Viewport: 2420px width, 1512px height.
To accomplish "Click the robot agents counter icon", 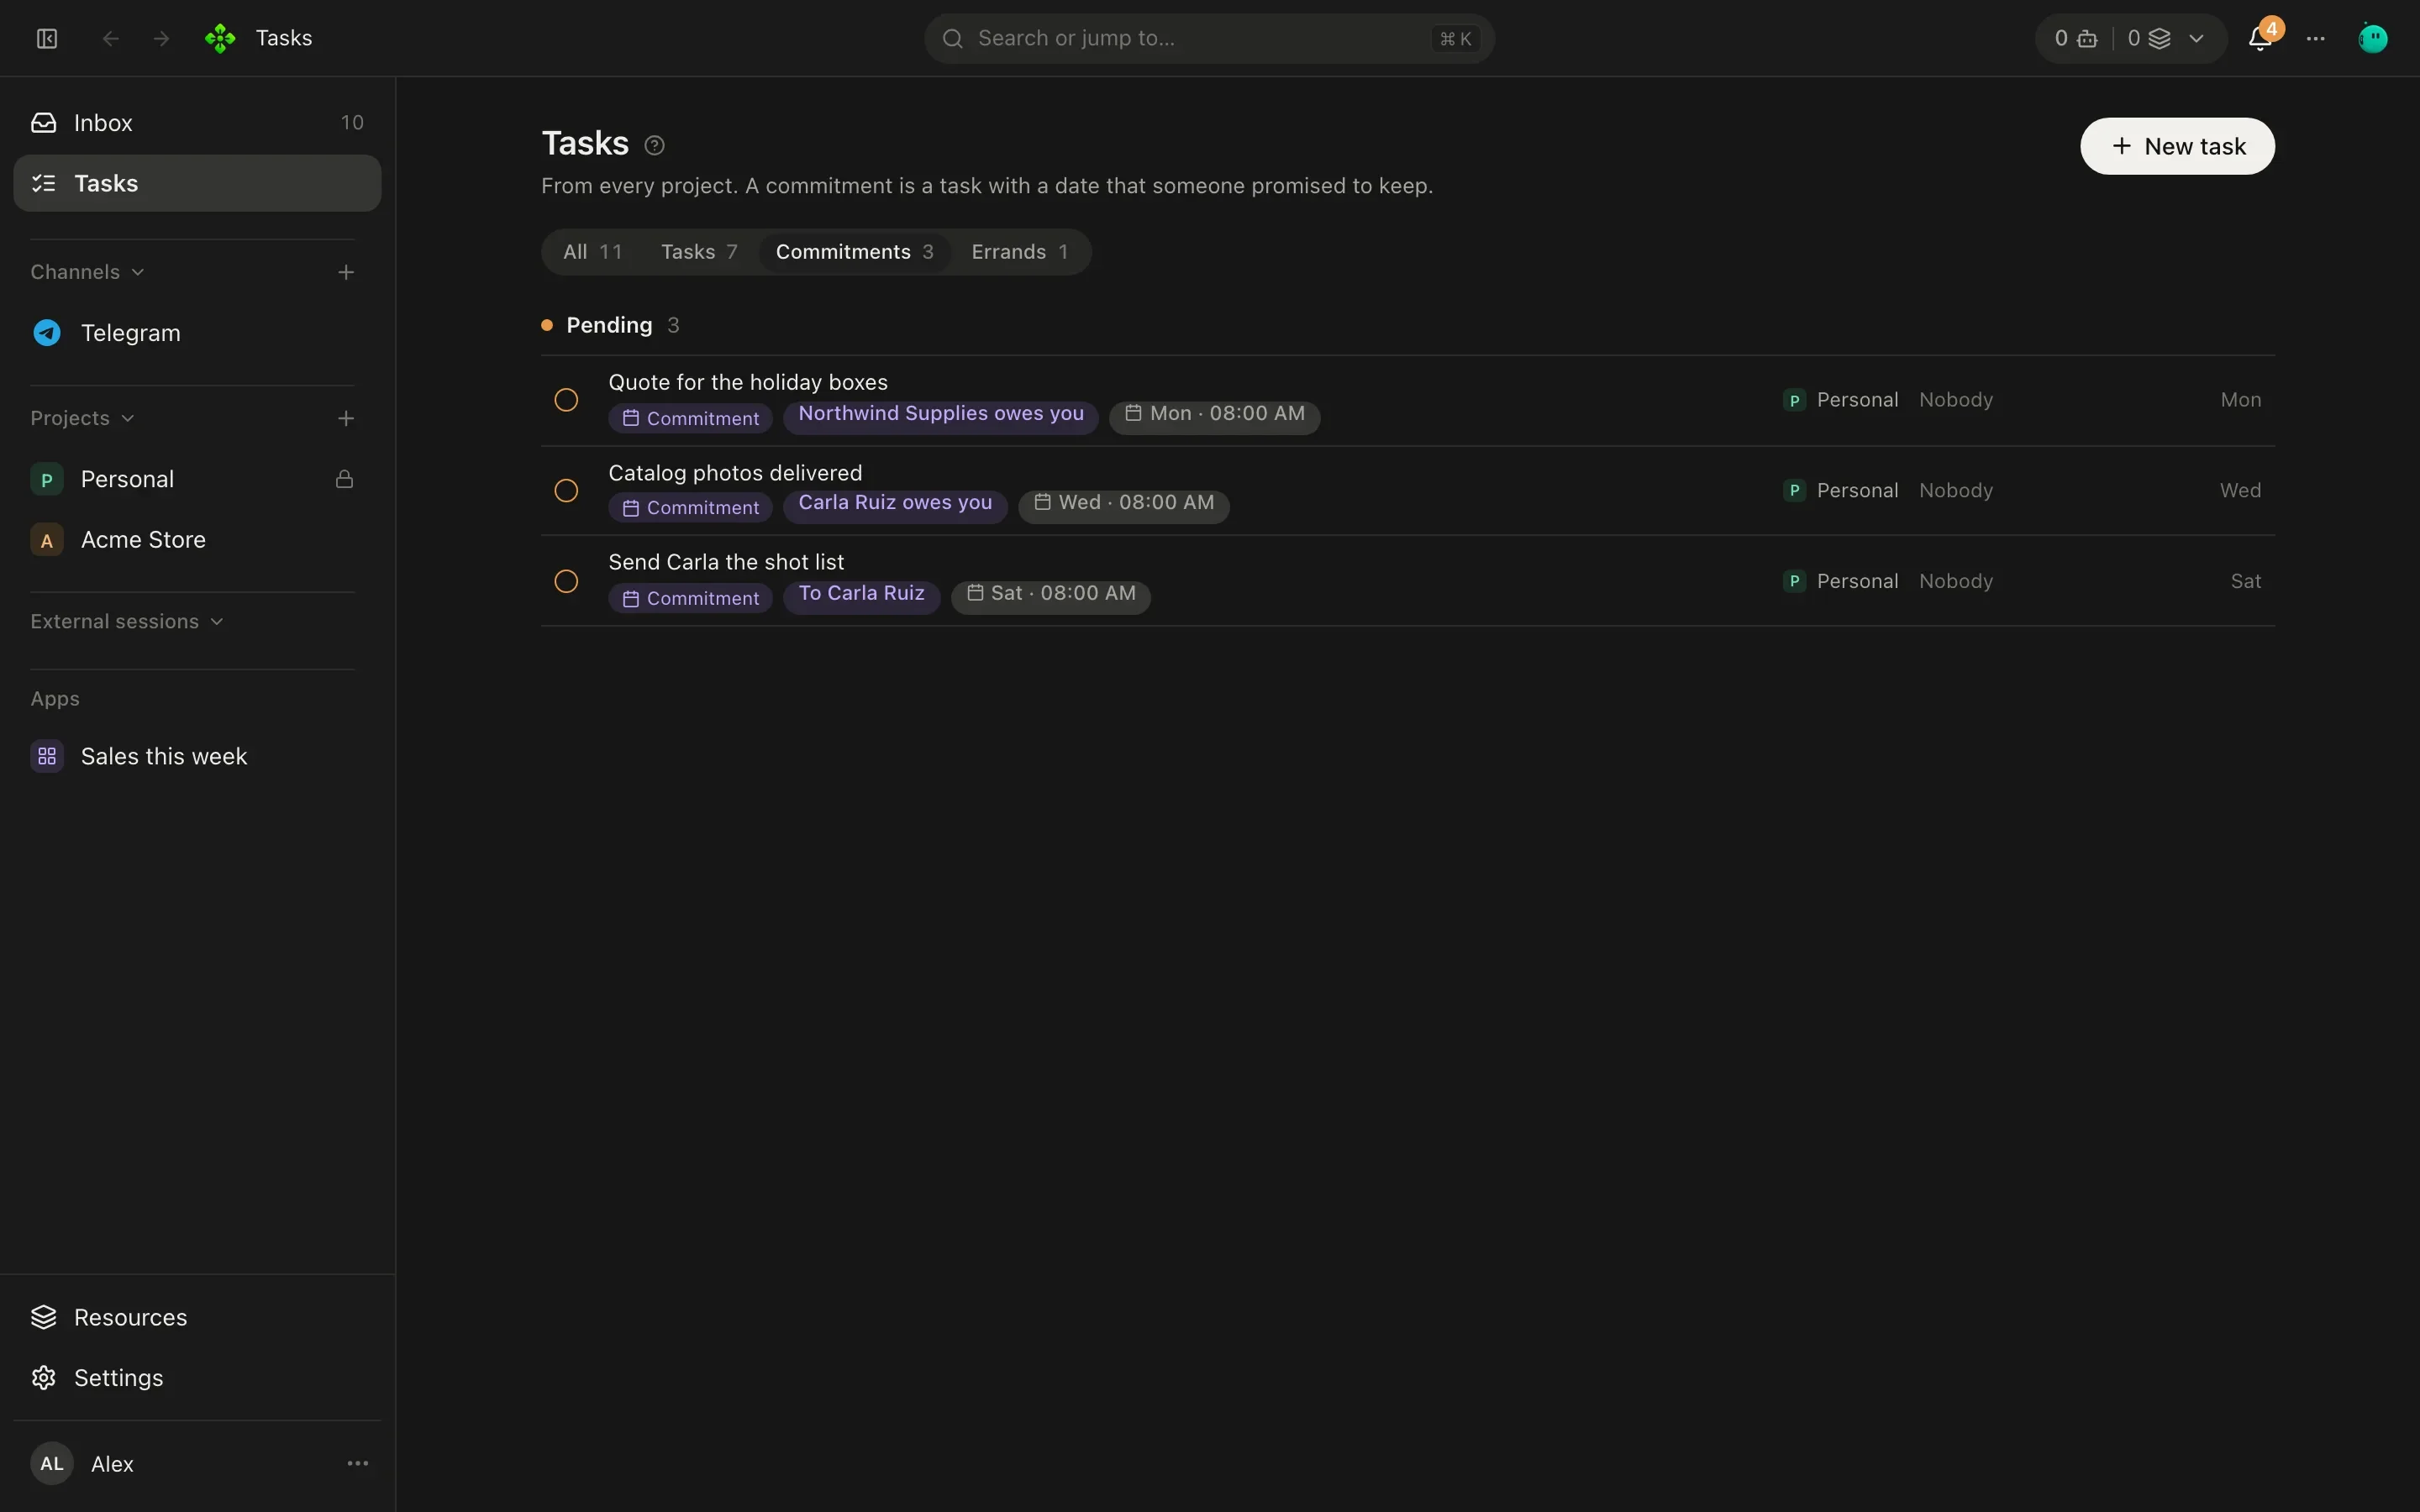I will click(x=2088, y=38).
